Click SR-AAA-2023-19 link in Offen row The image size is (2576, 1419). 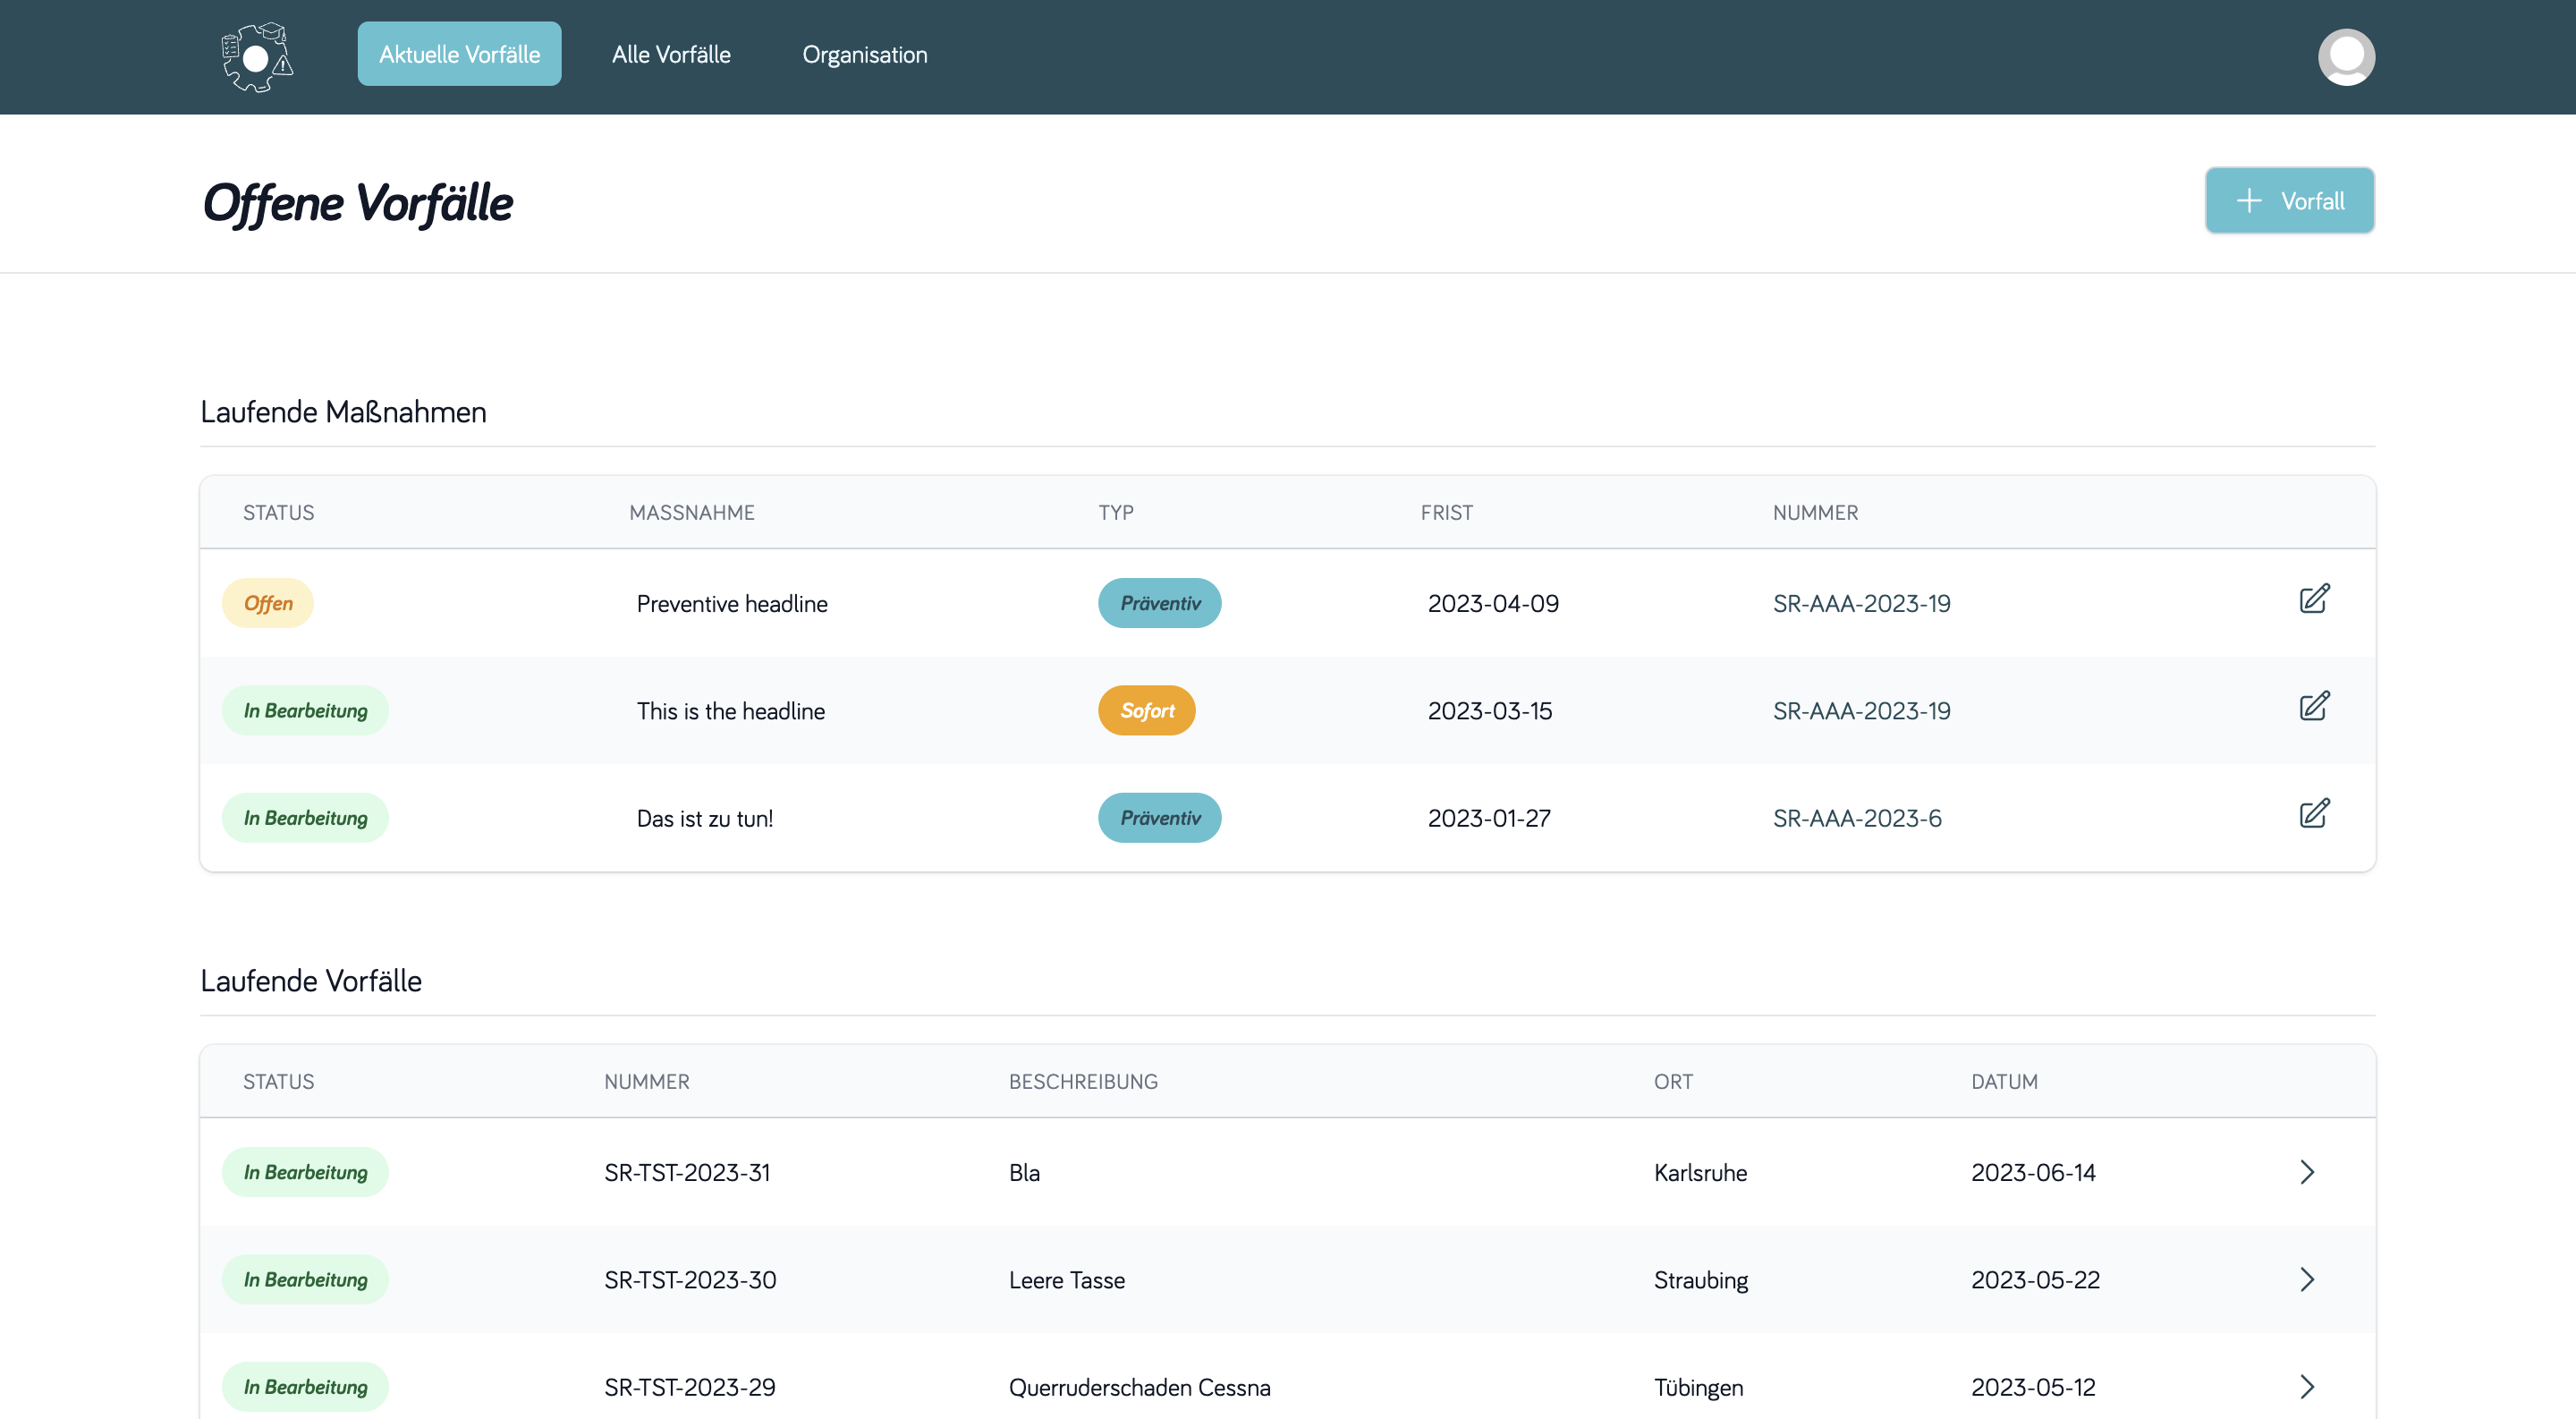tap(1861, 603)
